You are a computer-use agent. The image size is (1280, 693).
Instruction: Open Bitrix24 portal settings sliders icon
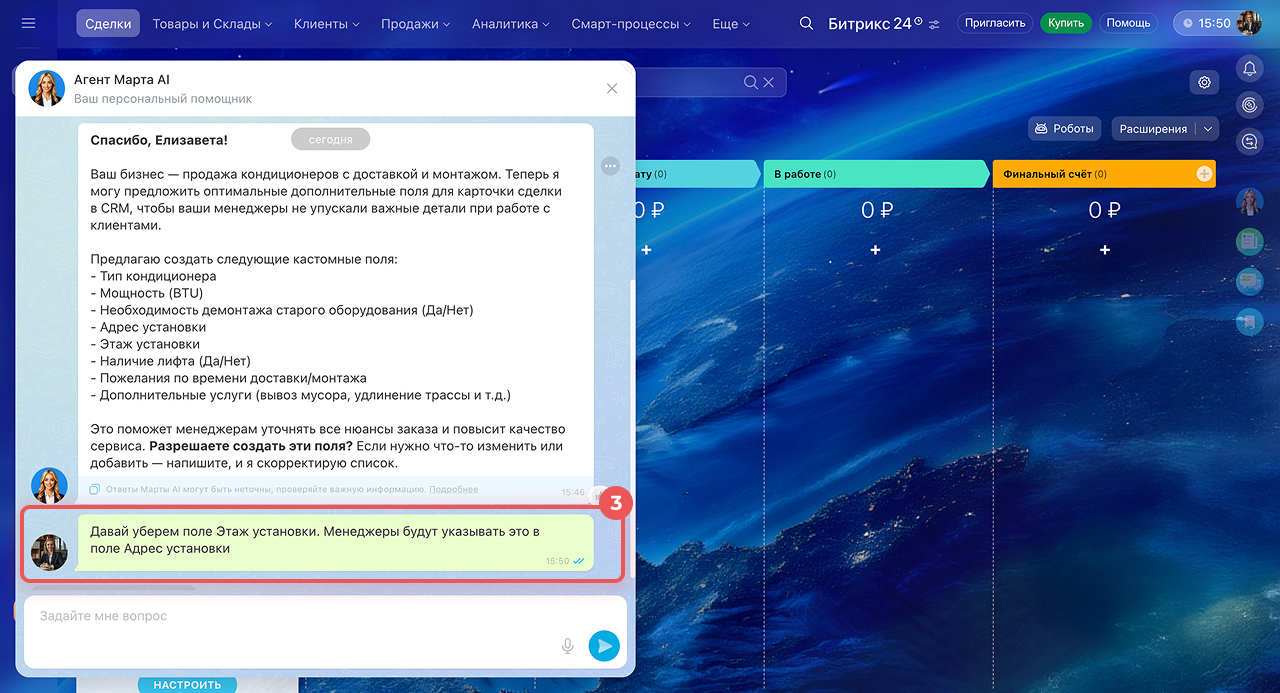(934, 24)
